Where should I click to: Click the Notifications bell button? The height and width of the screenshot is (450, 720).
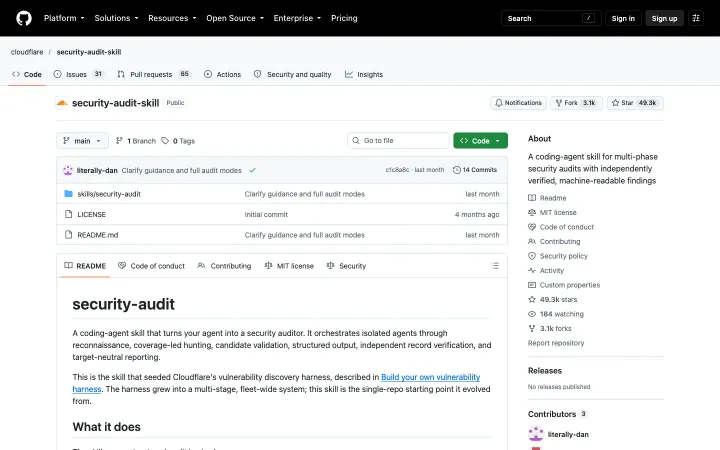(518, 103)
